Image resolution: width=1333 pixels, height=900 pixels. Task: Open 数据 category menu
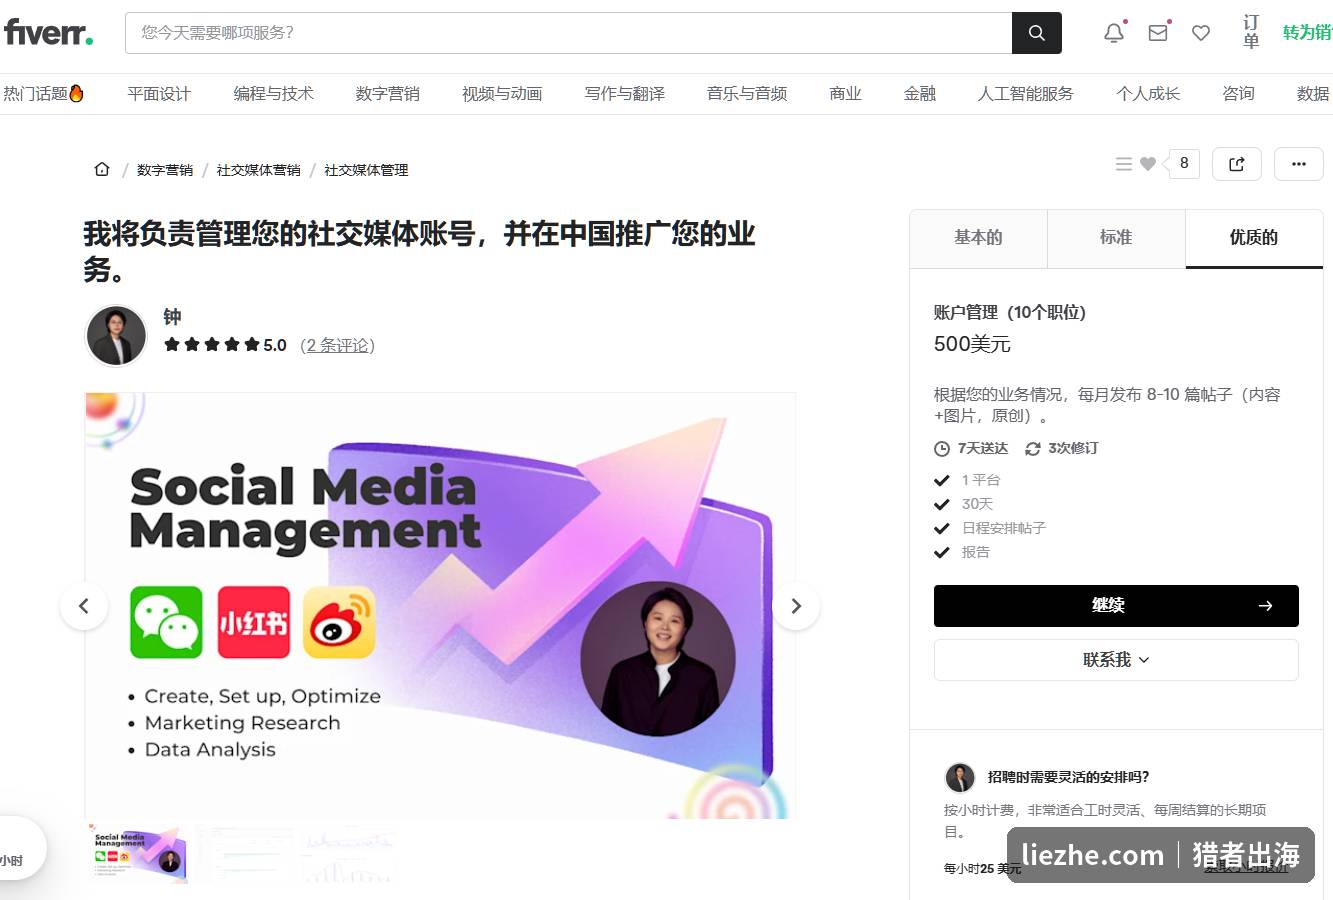pyautogui.click(x=1313, y=93)
